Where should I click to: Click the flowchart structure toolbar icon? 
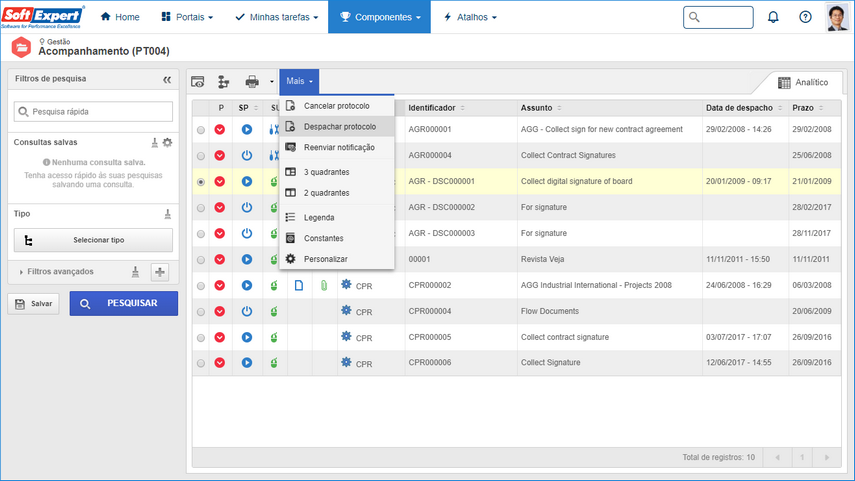224,82
